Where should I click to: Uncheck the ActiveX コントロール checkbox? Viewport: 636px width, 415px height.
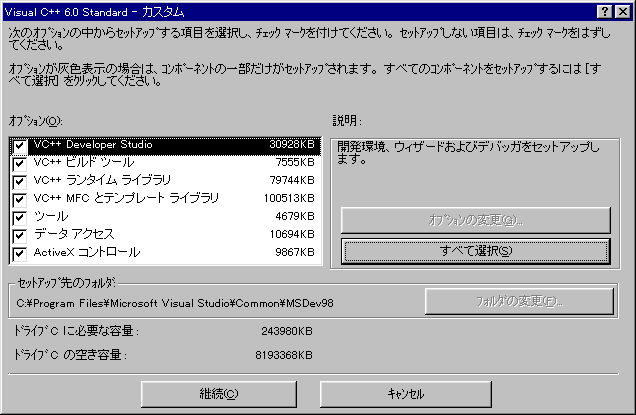coord(19,254)
